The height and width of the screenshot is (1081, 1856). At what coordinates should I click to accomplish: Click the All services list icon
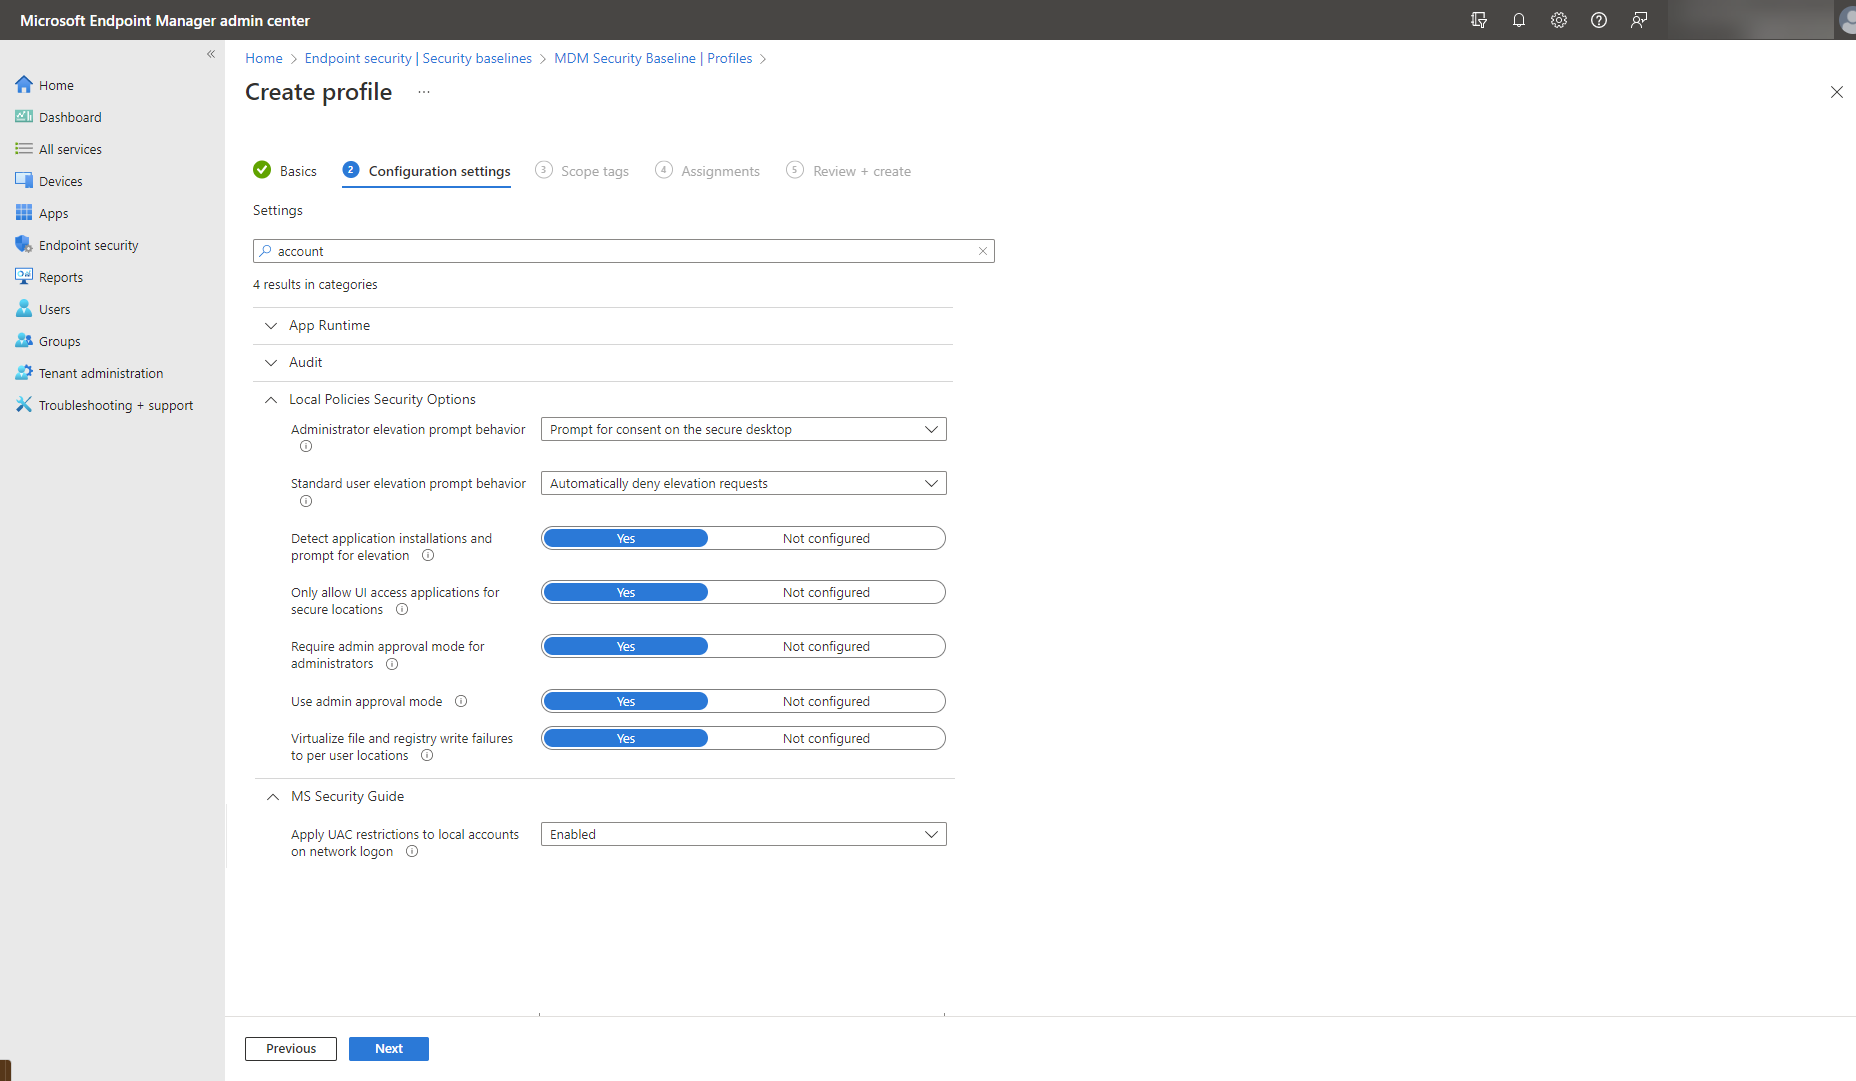pos(24,149)
